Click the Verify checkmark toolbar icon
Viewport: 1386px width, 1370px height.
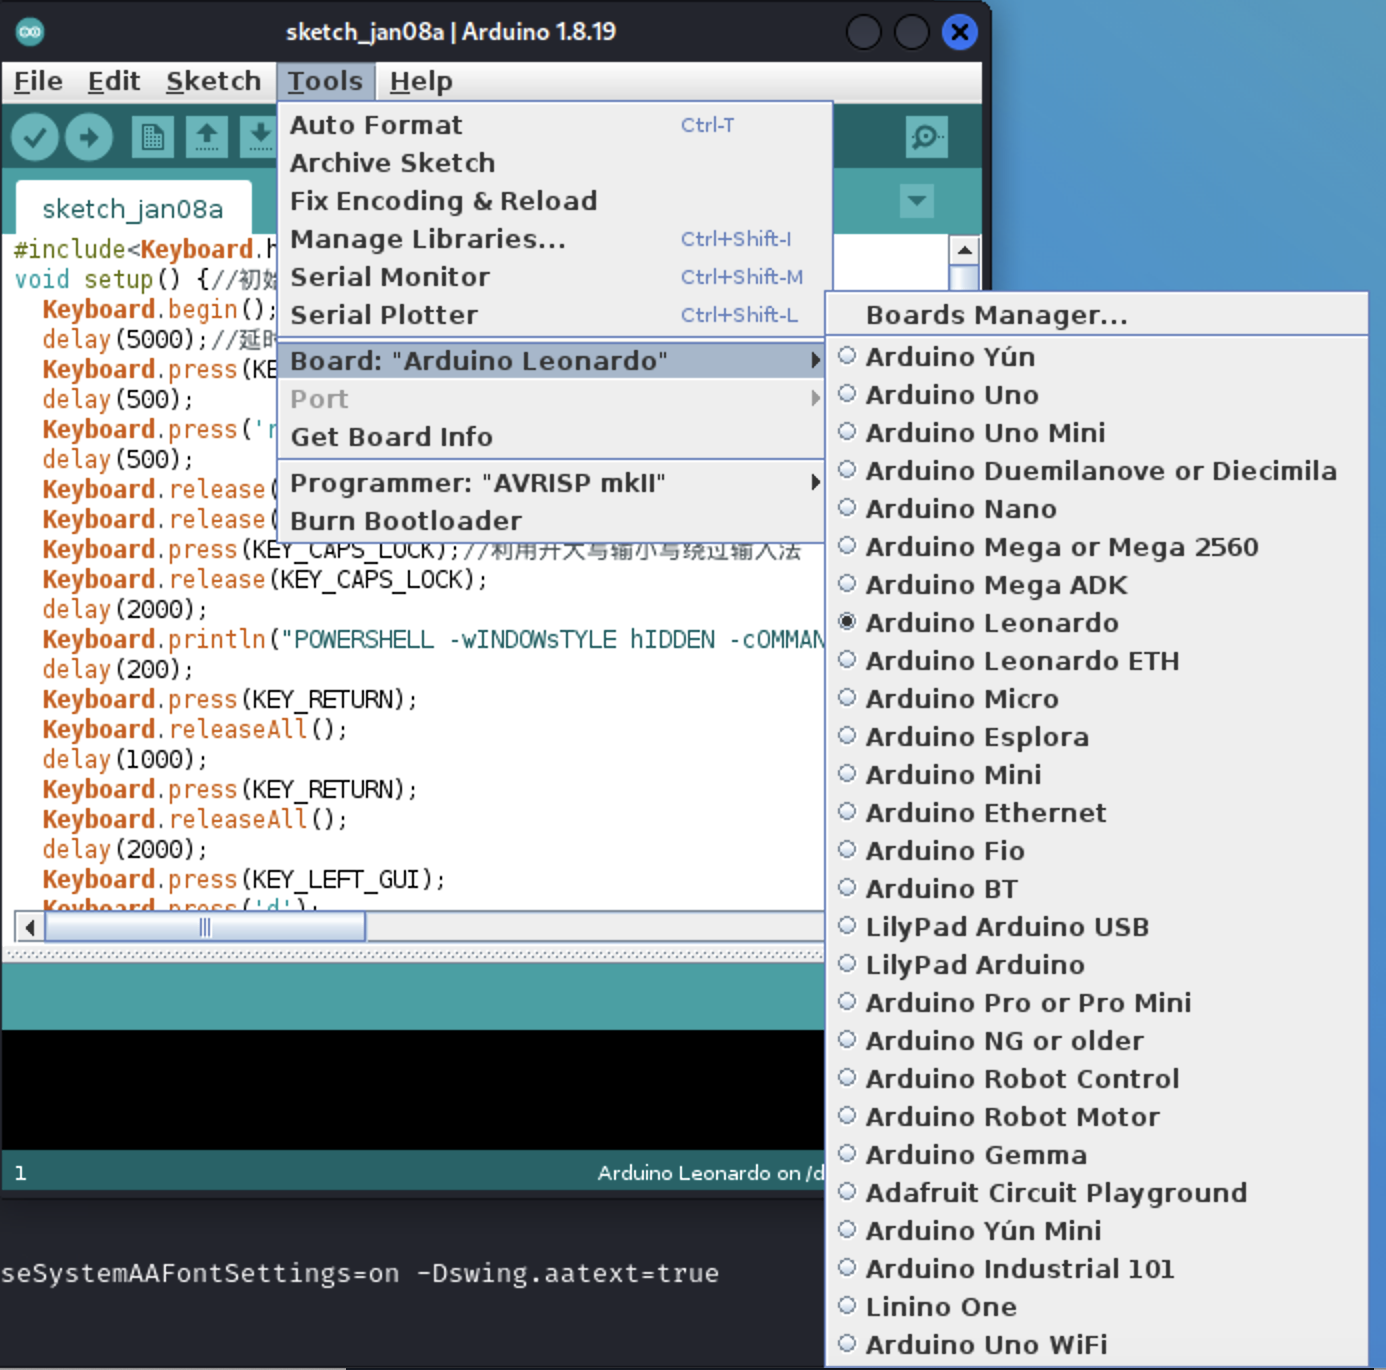[35, 137]
